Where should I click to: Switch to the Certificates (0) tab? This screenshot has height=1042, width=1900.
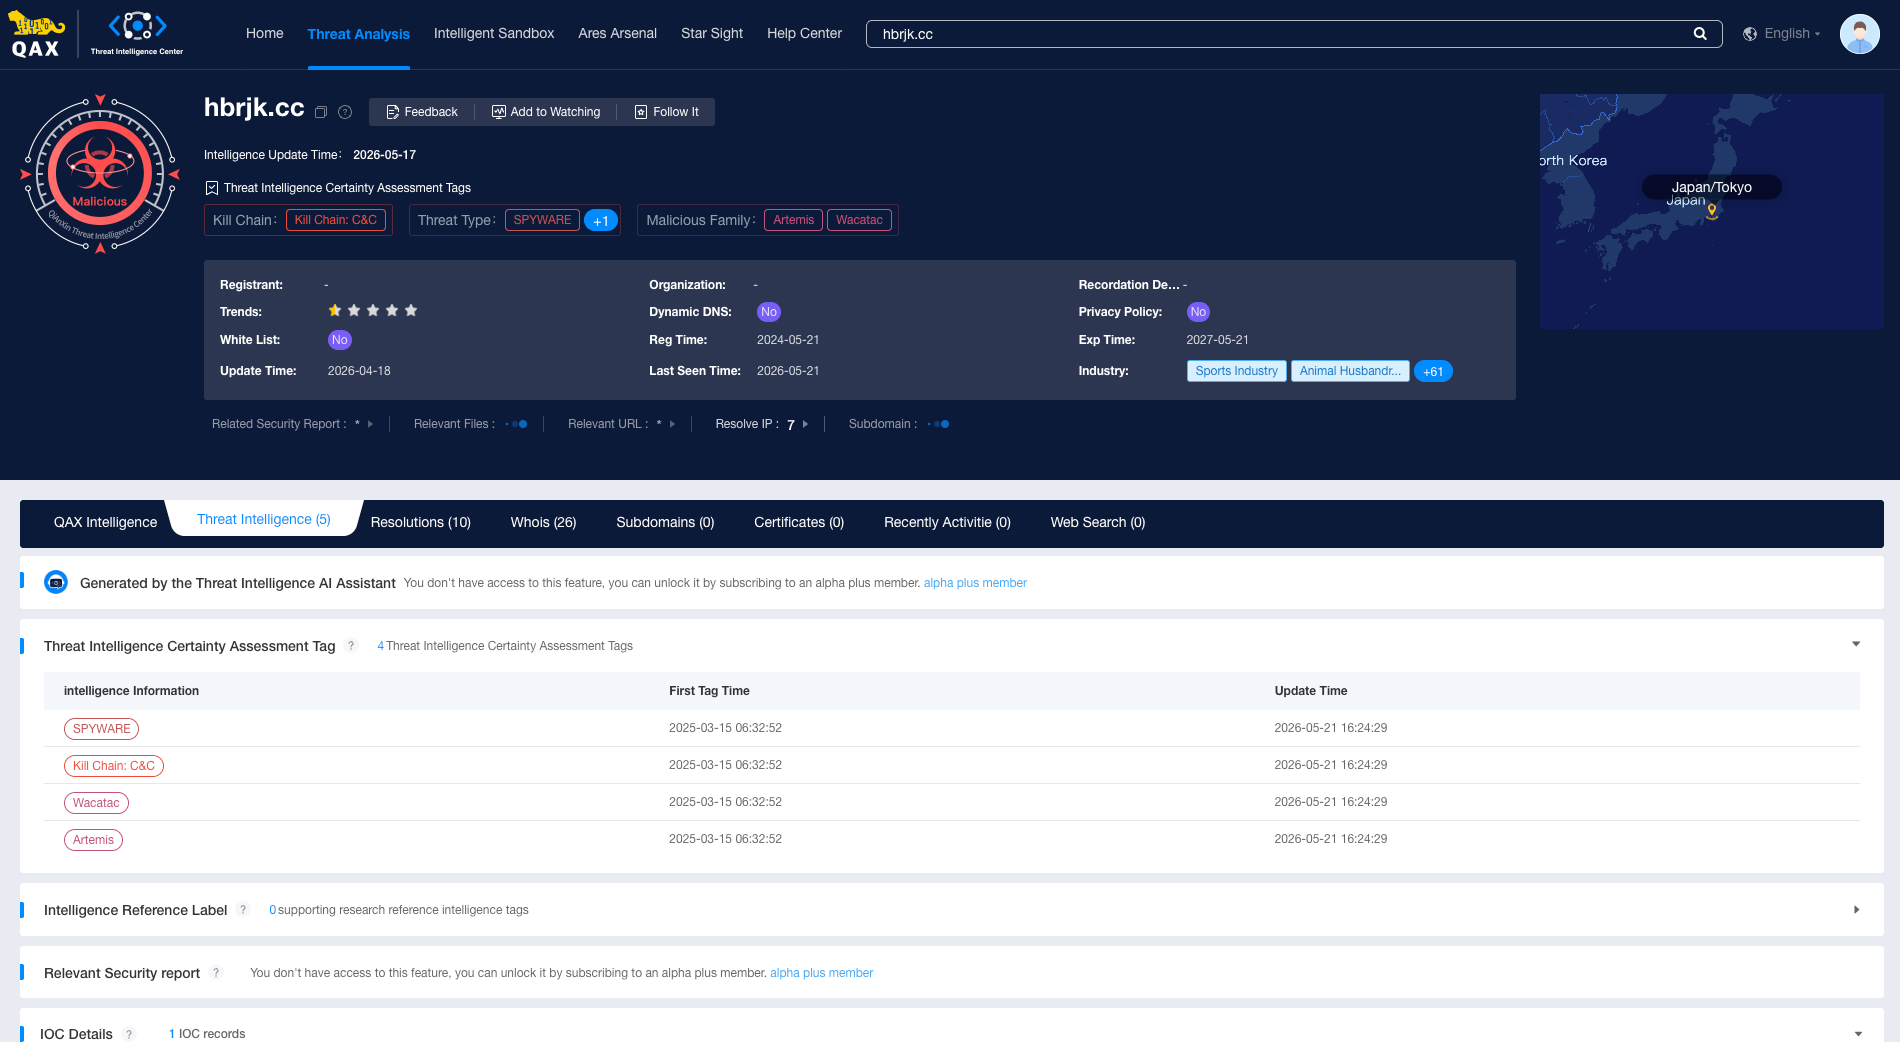pos(799,522)
